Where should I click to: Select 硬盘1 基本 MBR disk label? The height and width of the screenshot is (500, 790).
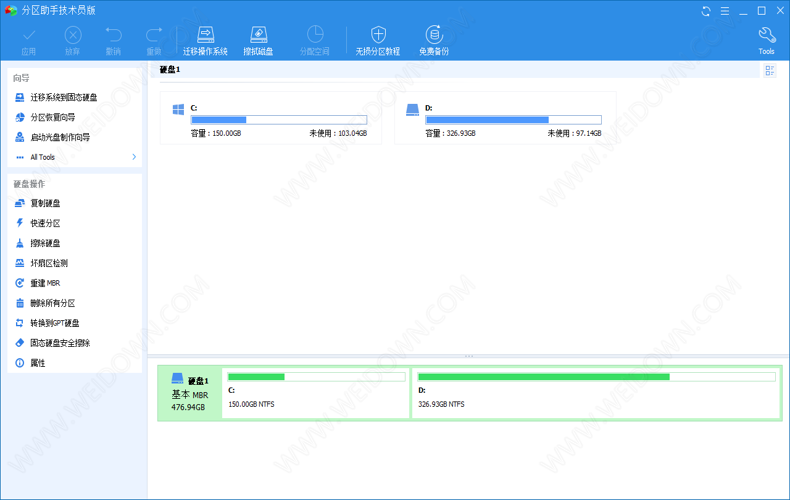[189, 393]
